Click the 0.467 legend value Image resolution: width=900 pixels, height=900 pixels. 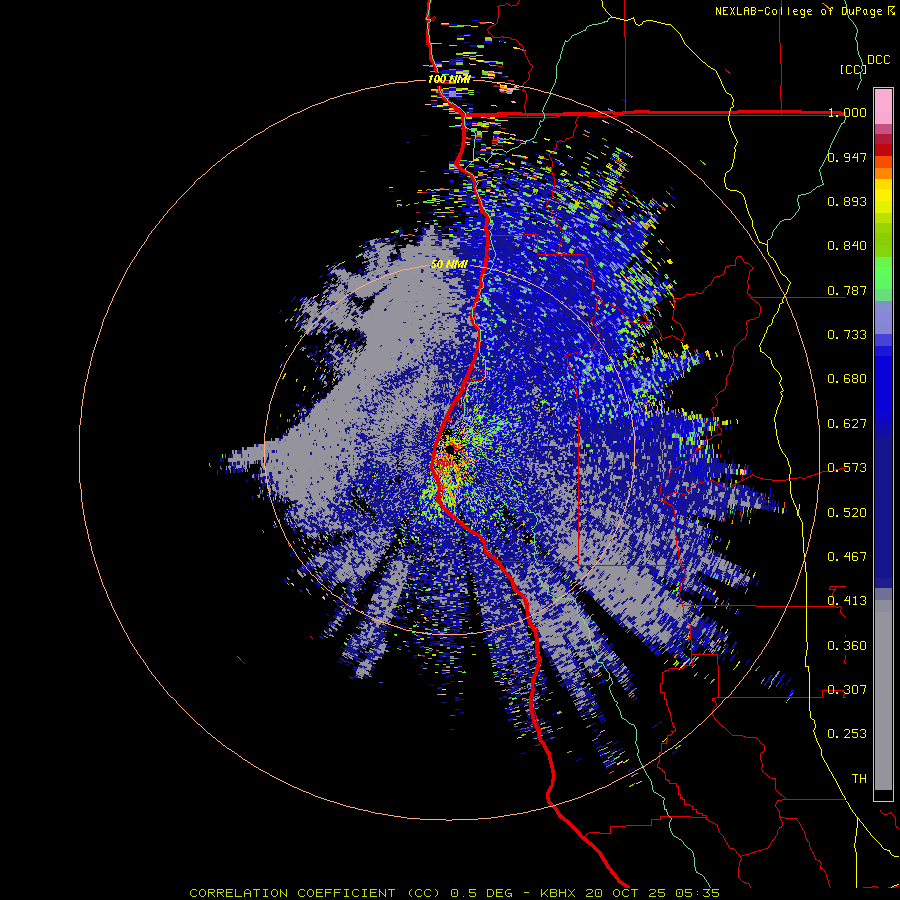[847, 557]
